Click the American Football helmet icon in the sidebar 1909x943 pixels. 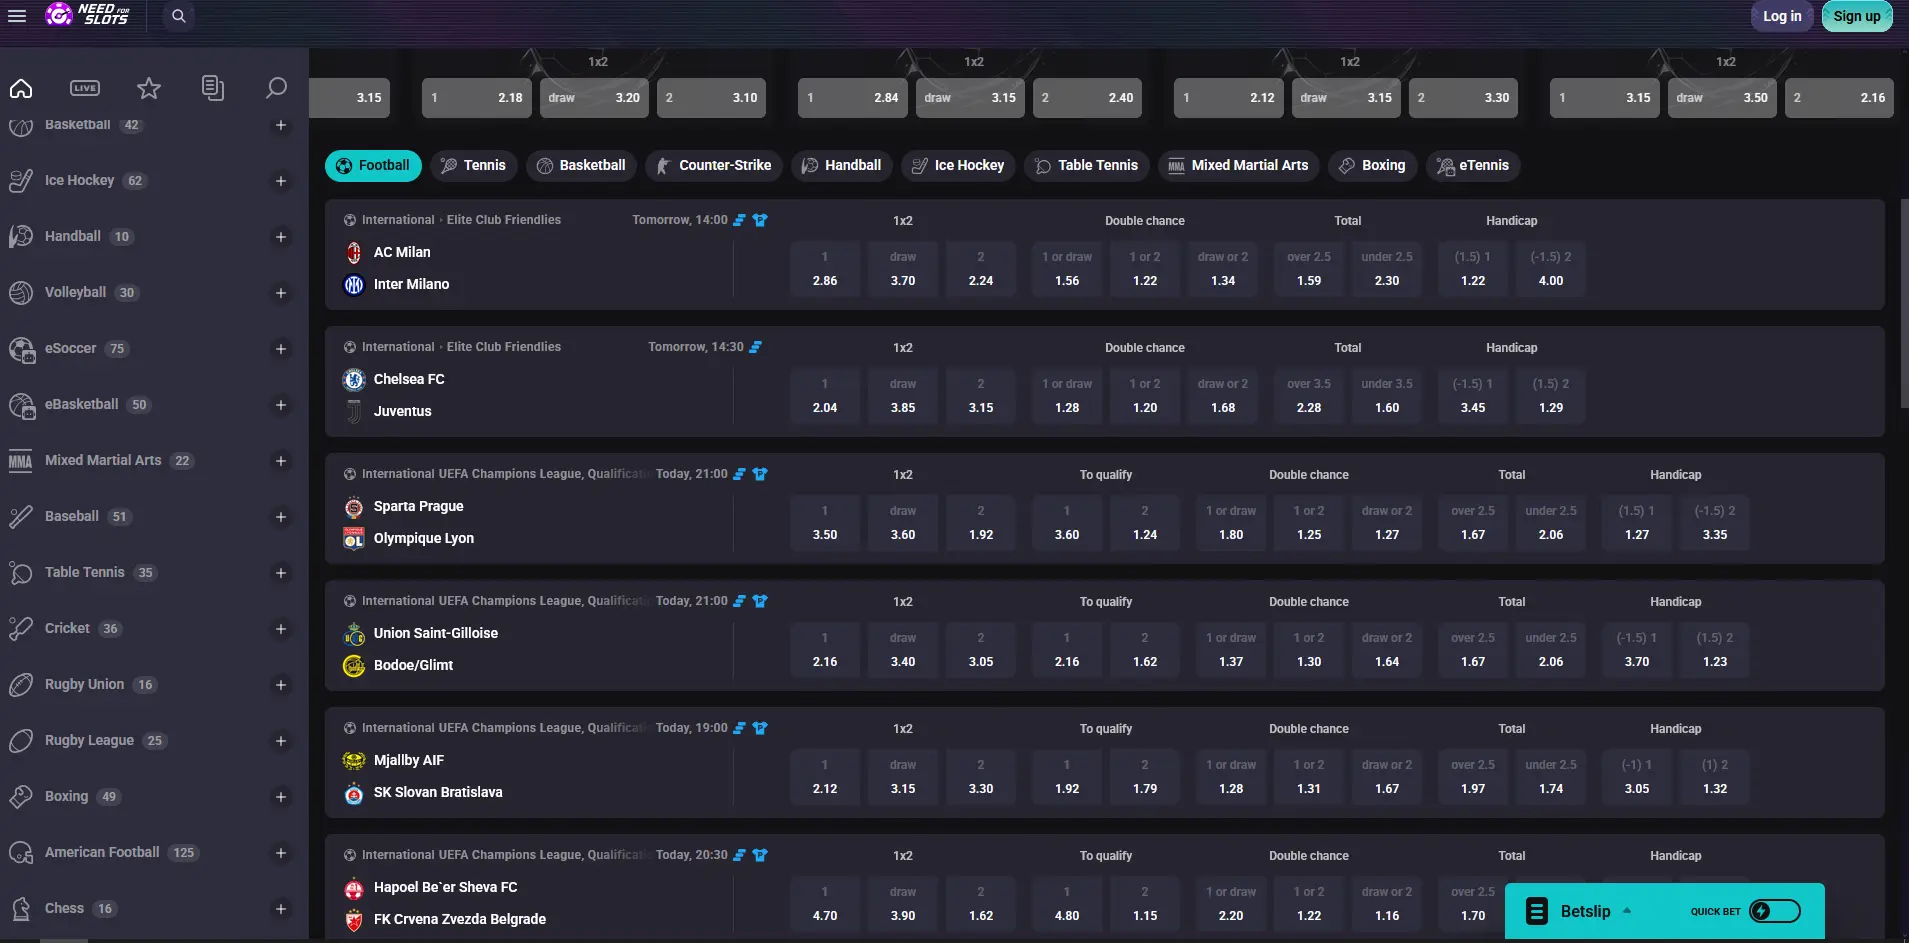21,853
